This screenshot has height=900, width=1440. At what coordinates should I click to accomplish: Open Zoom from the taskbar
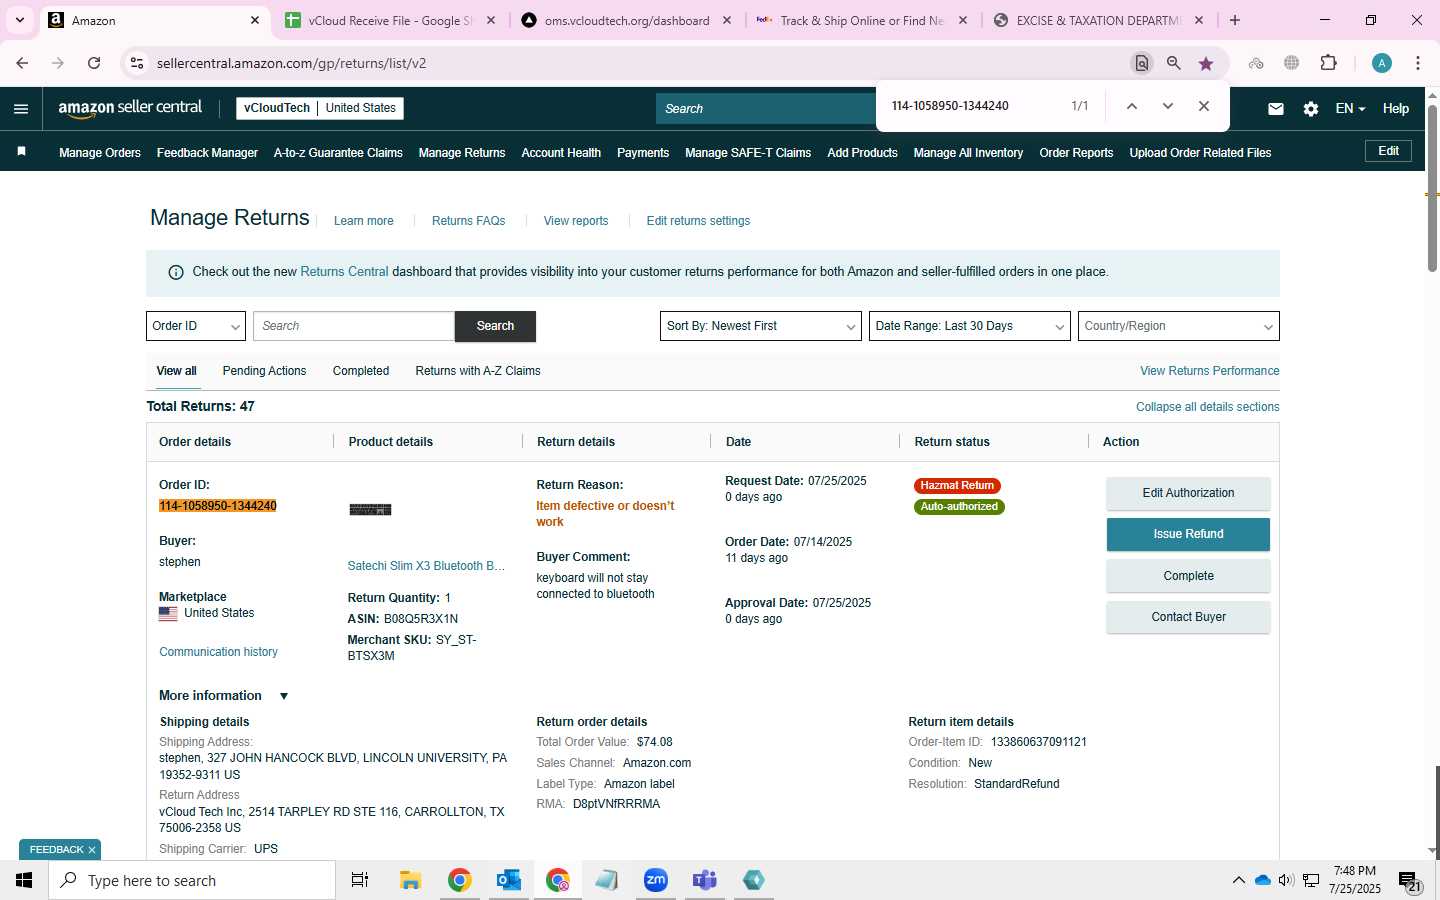pos(655,880)
